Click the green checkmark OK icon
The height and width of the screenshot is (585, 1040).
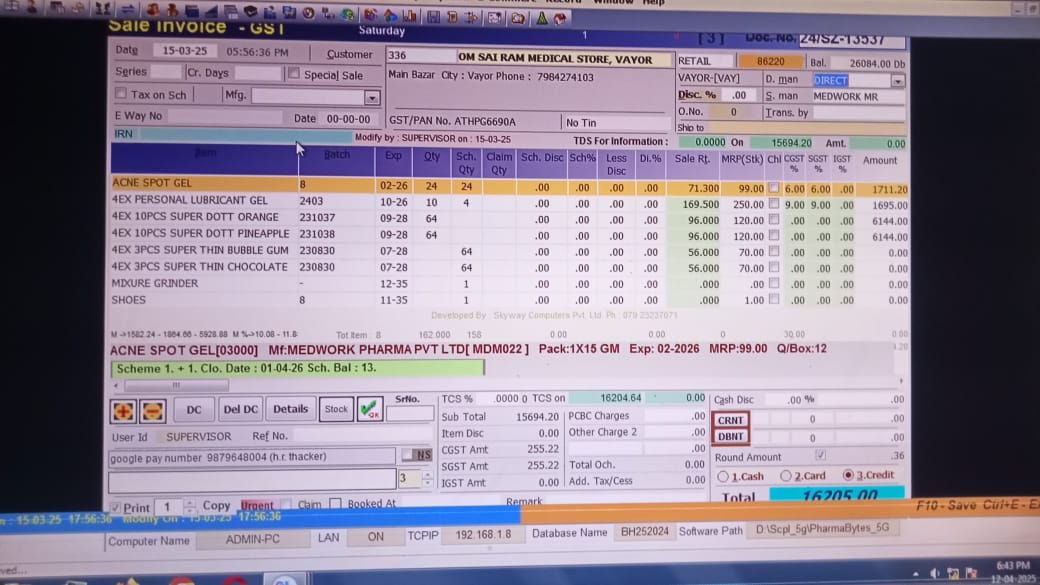tap(369, 408)
